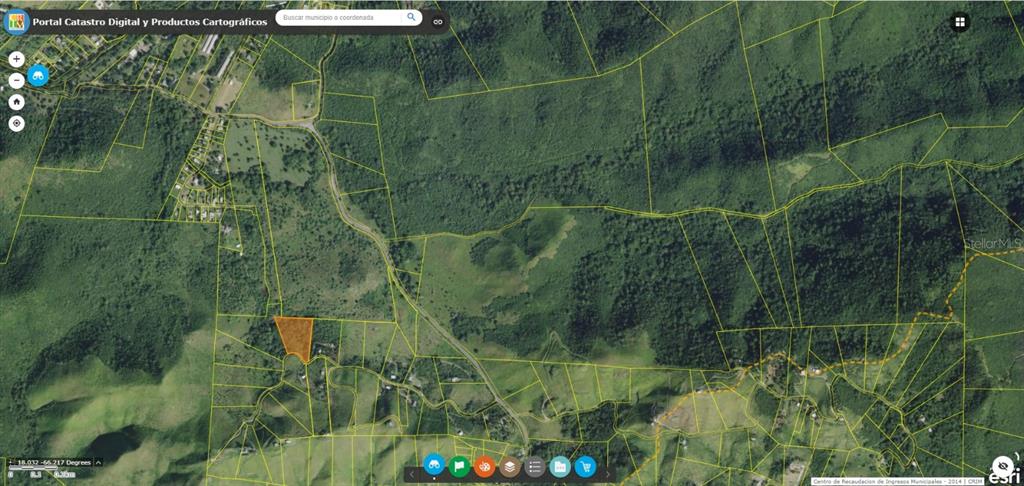Zoom out of the map
The image size is (1024, 486).
pyautogui.click(x=16, y=80)
